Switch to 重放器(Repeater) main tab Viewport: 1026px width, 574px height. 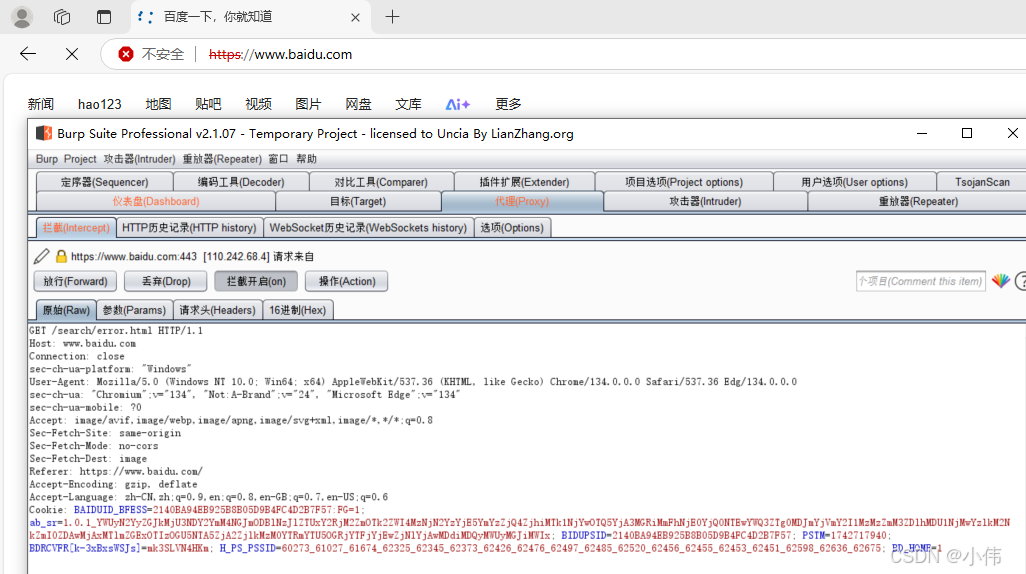pos(918,202)
